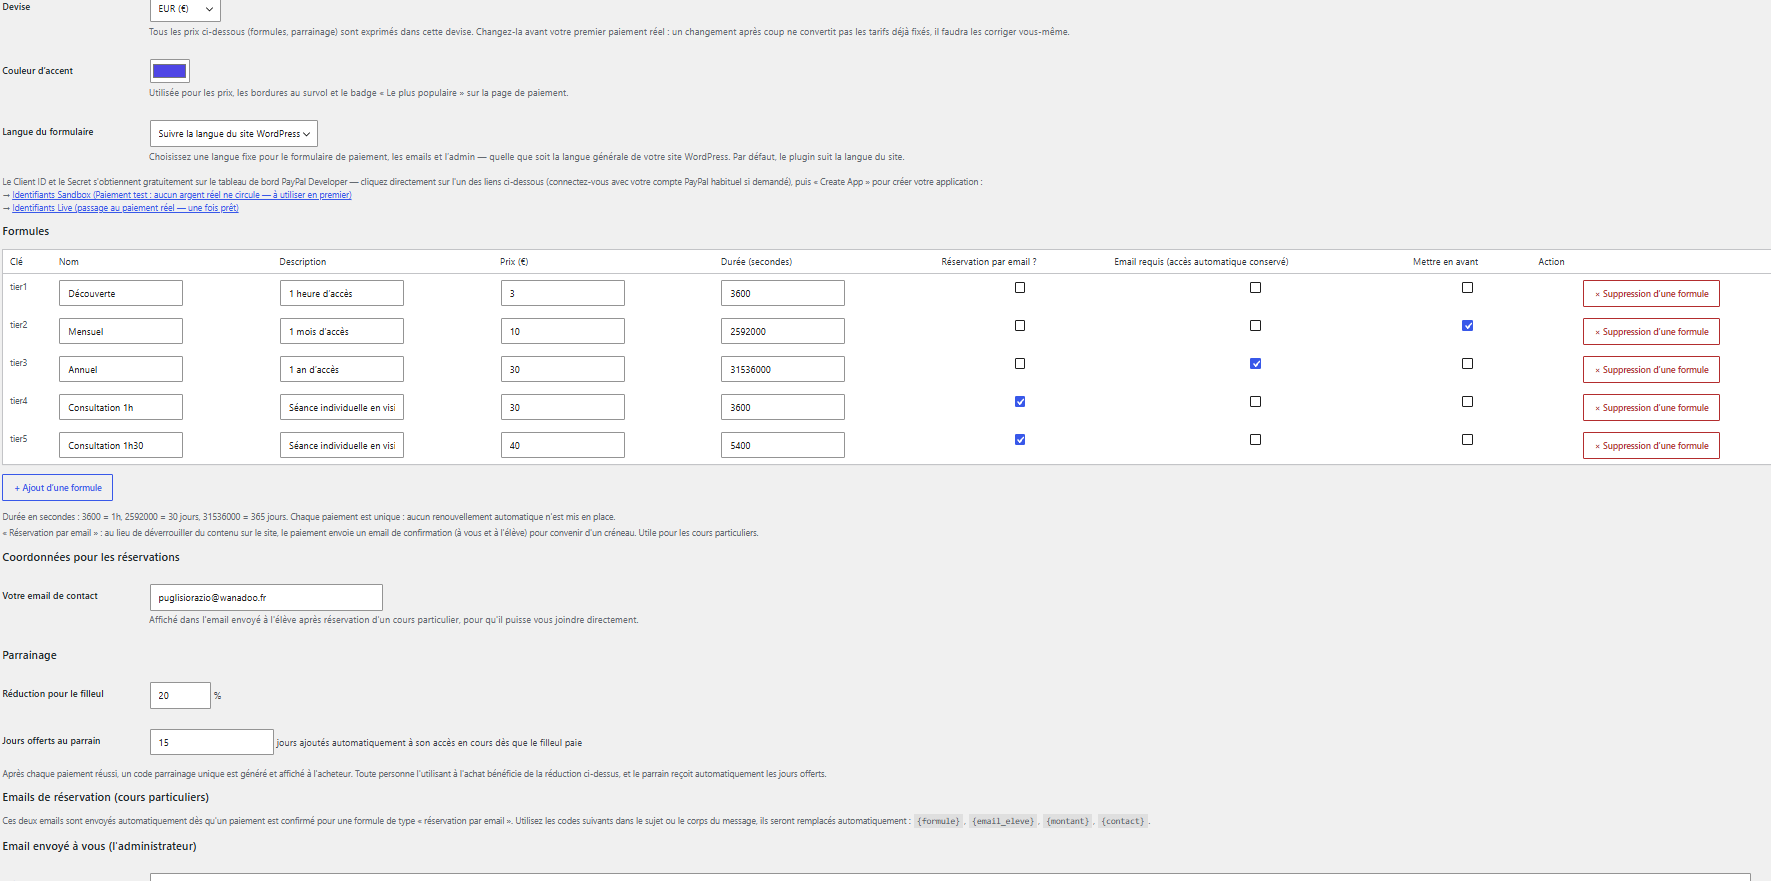1771x881 pixels.
Task: Edit the Jours offerts au parrain field
Action: pos(211,742)
